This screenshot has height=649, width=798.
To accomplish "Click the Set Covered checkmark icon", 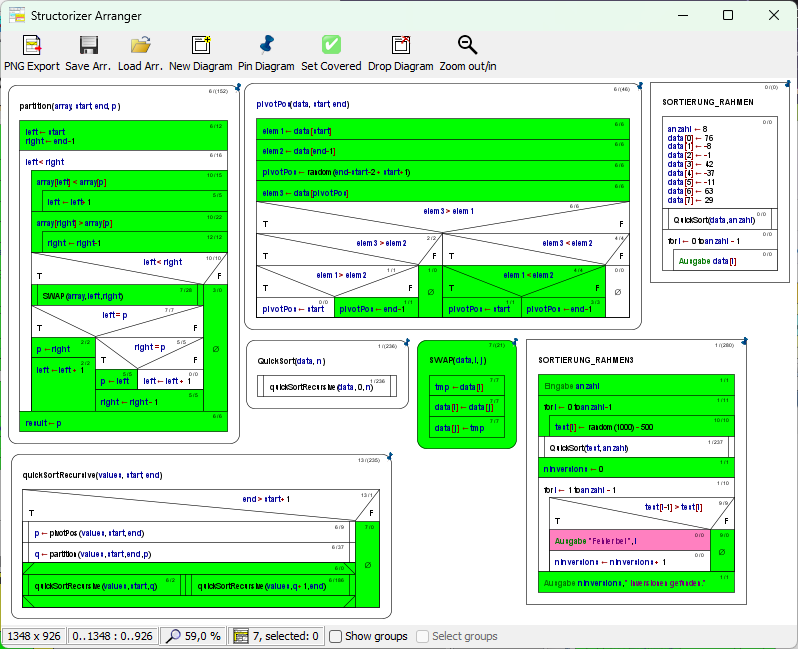I will click(331, 45).
